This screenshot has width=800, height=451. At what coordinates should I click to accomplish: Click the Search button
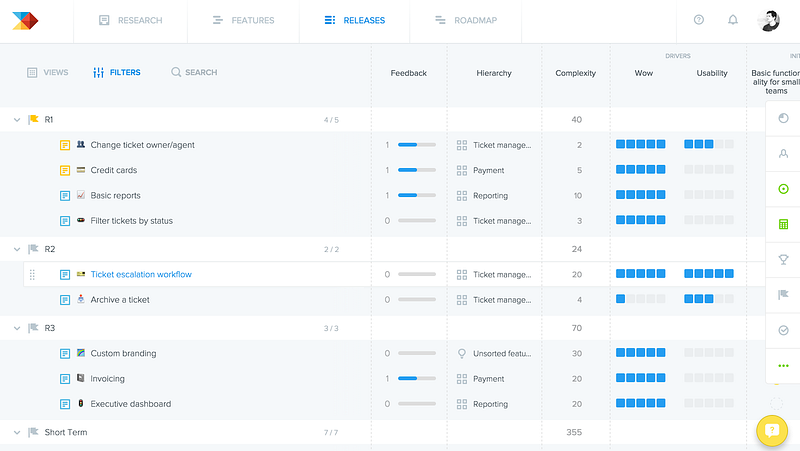pyautogui.click(x=194, y=72)
